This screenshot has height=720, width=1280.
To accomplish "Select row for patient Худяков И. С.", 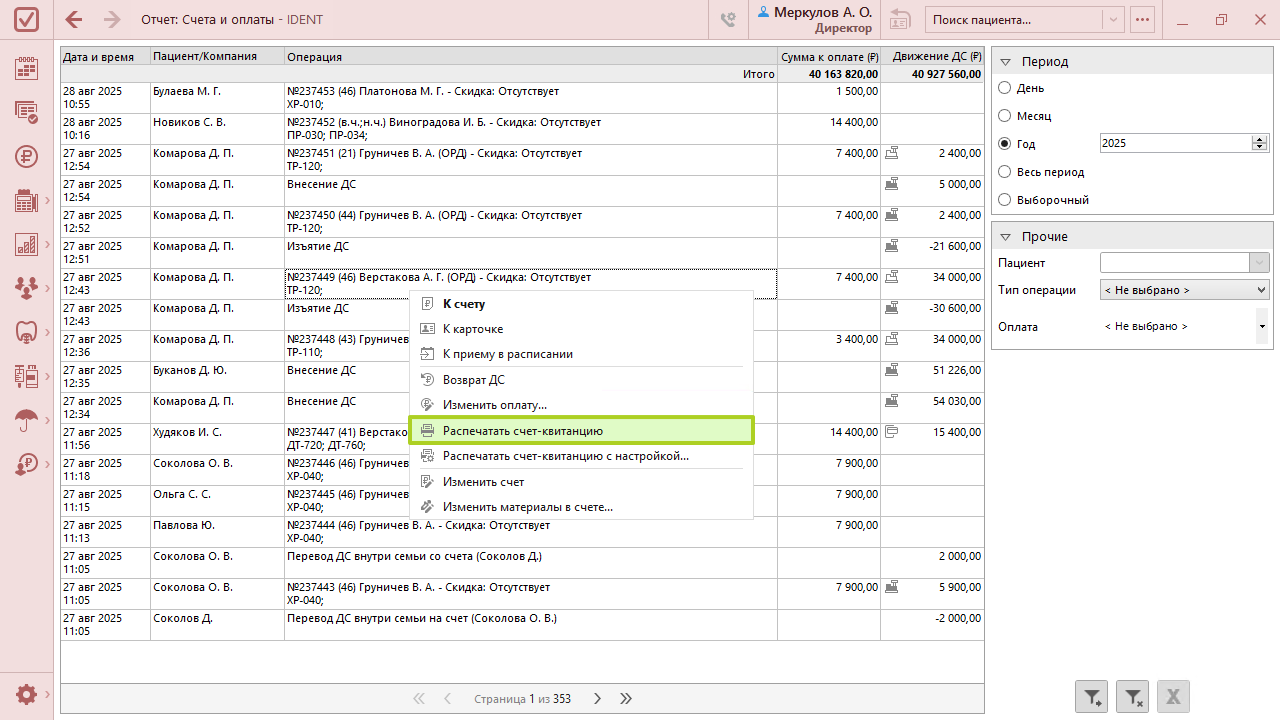I will click(522, 439).
